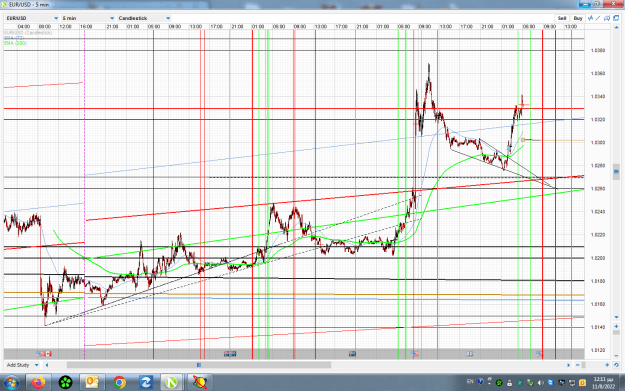This screenshot has width=625, height=391.
Task: Open the blue sync arrows taskbar app
Action: point(146,383)
